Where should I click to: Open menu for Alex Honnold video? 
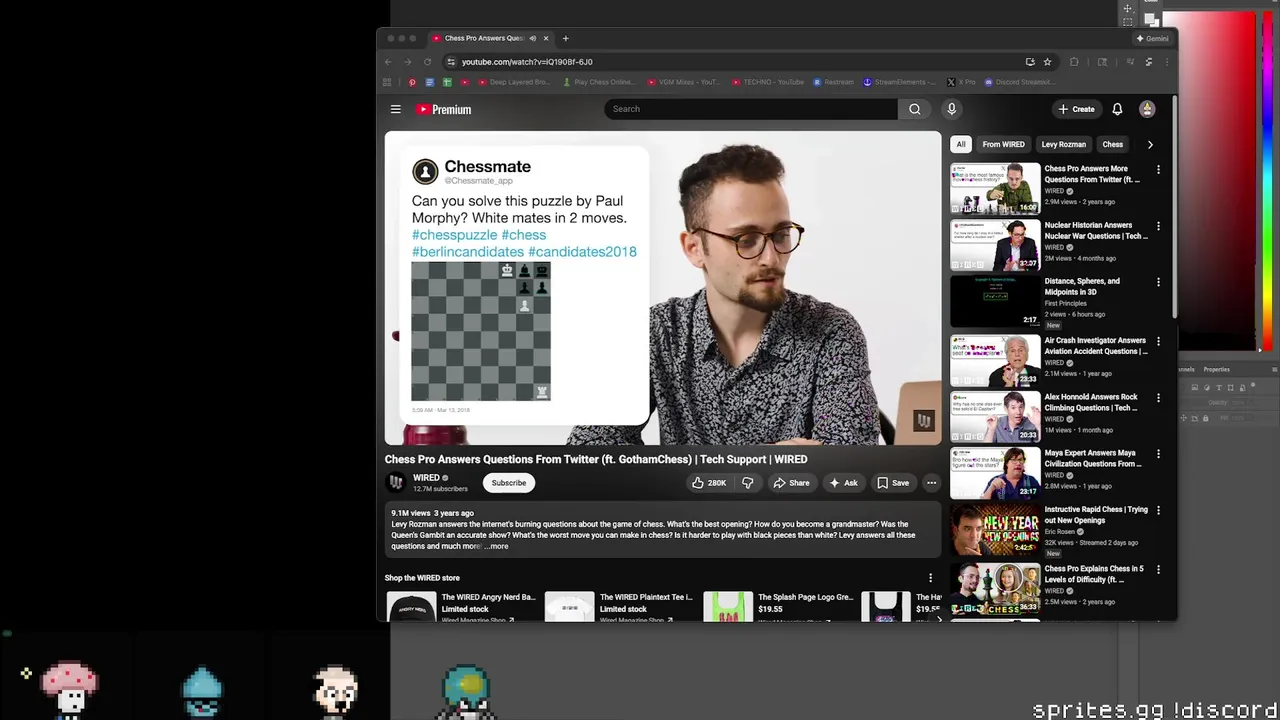point(1158,397)
